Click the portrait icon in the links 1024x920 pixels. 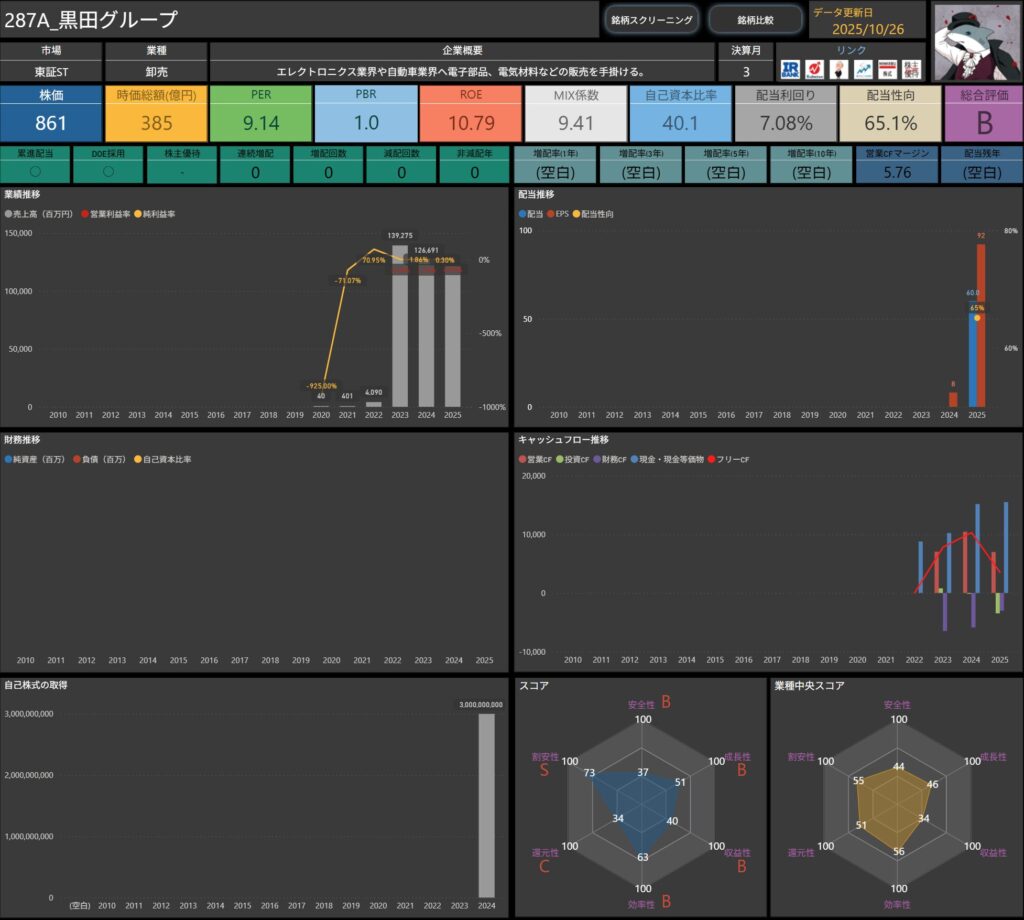[x=838, y=69]
